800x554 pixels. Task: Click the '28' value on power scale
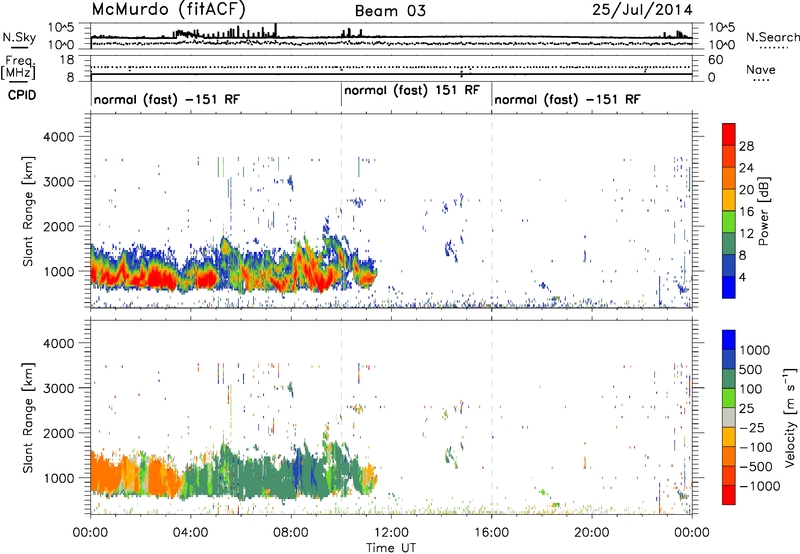746,146
